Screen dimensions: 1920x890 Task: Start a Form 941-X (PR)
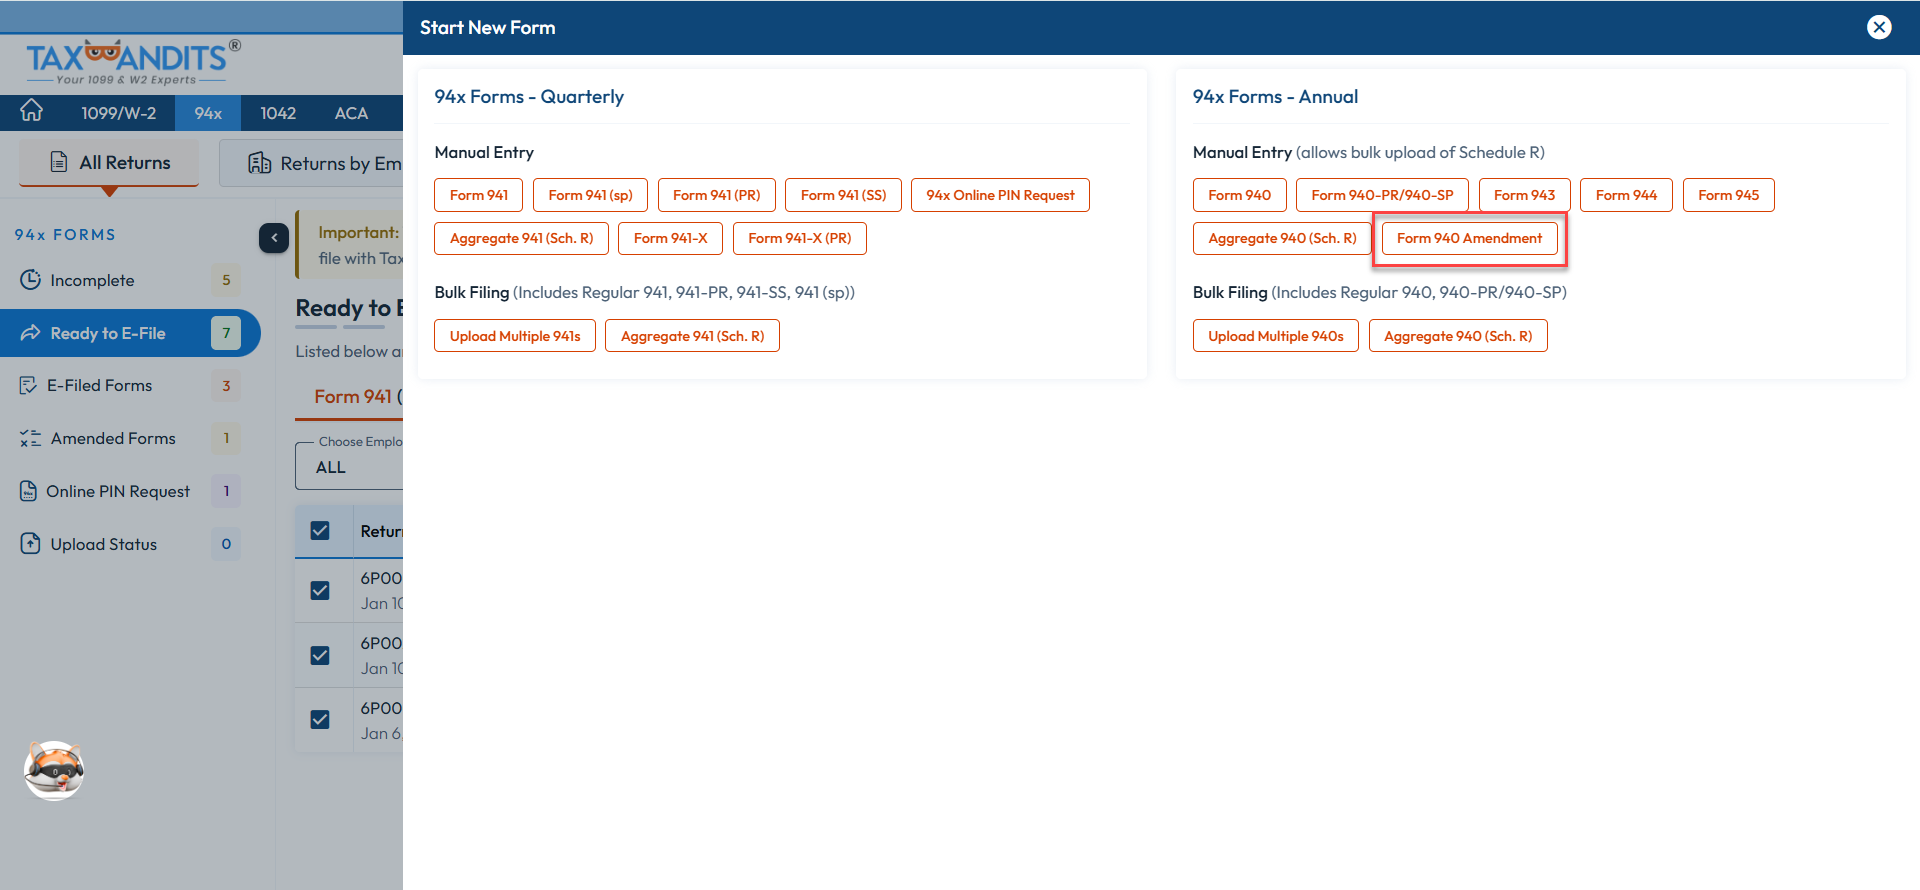(799, 238)
